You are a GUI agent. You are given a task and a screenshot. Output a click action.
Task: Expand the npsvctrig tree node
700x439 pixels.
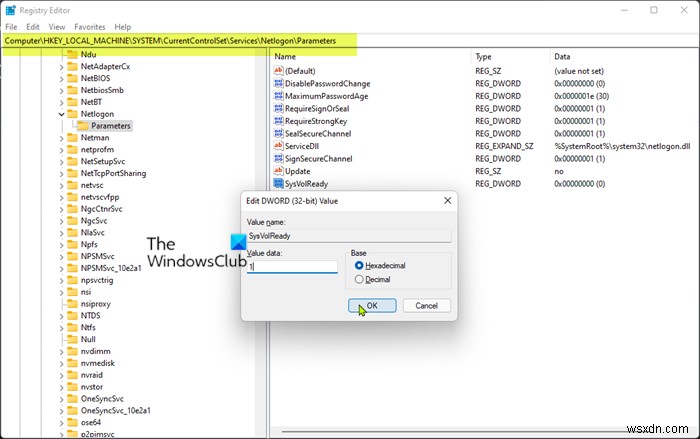click(61, 280)
